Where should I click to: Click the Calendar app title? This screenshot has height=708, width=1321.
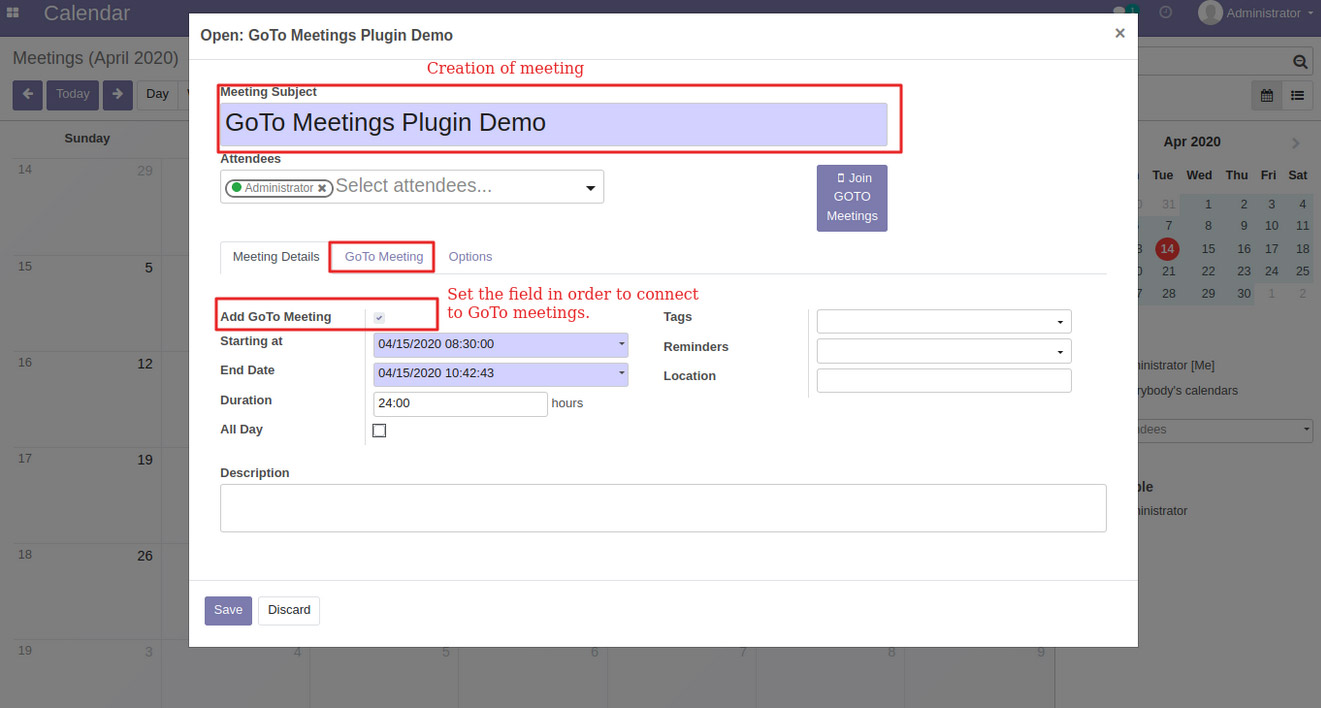pos(87,13)
